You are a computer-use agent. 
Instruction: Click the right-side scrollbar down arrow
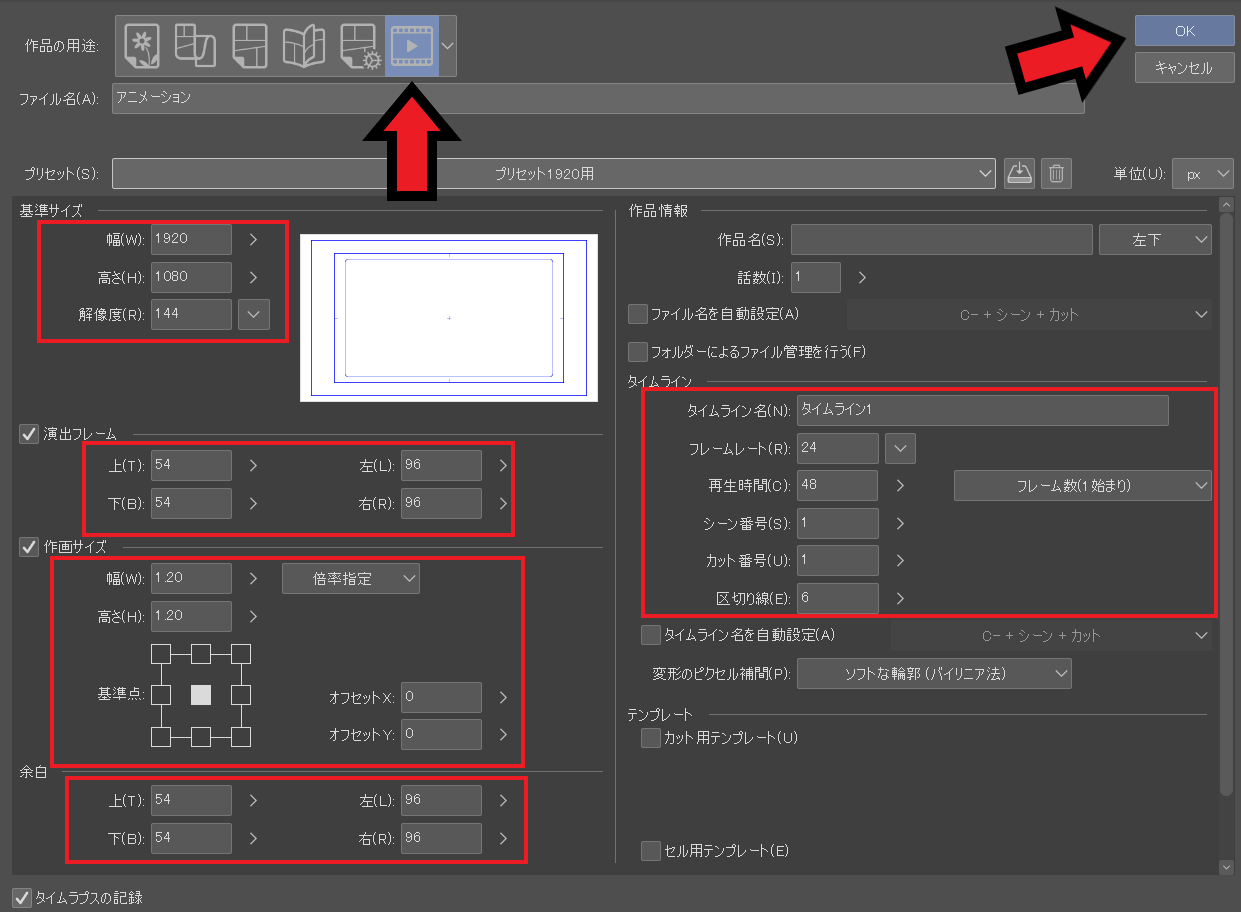[1227, 867]
